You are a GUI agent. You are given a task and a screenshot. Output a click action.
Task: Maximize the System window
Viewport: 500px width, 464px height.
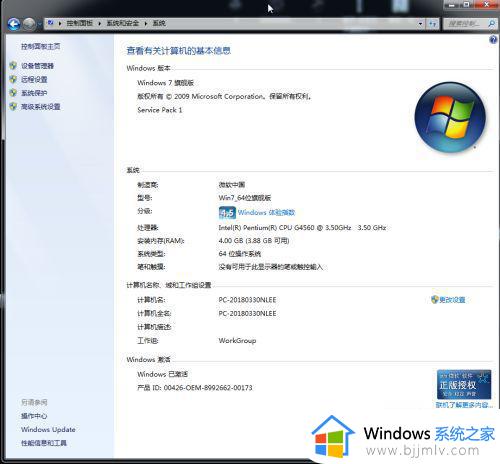(466, 5)
